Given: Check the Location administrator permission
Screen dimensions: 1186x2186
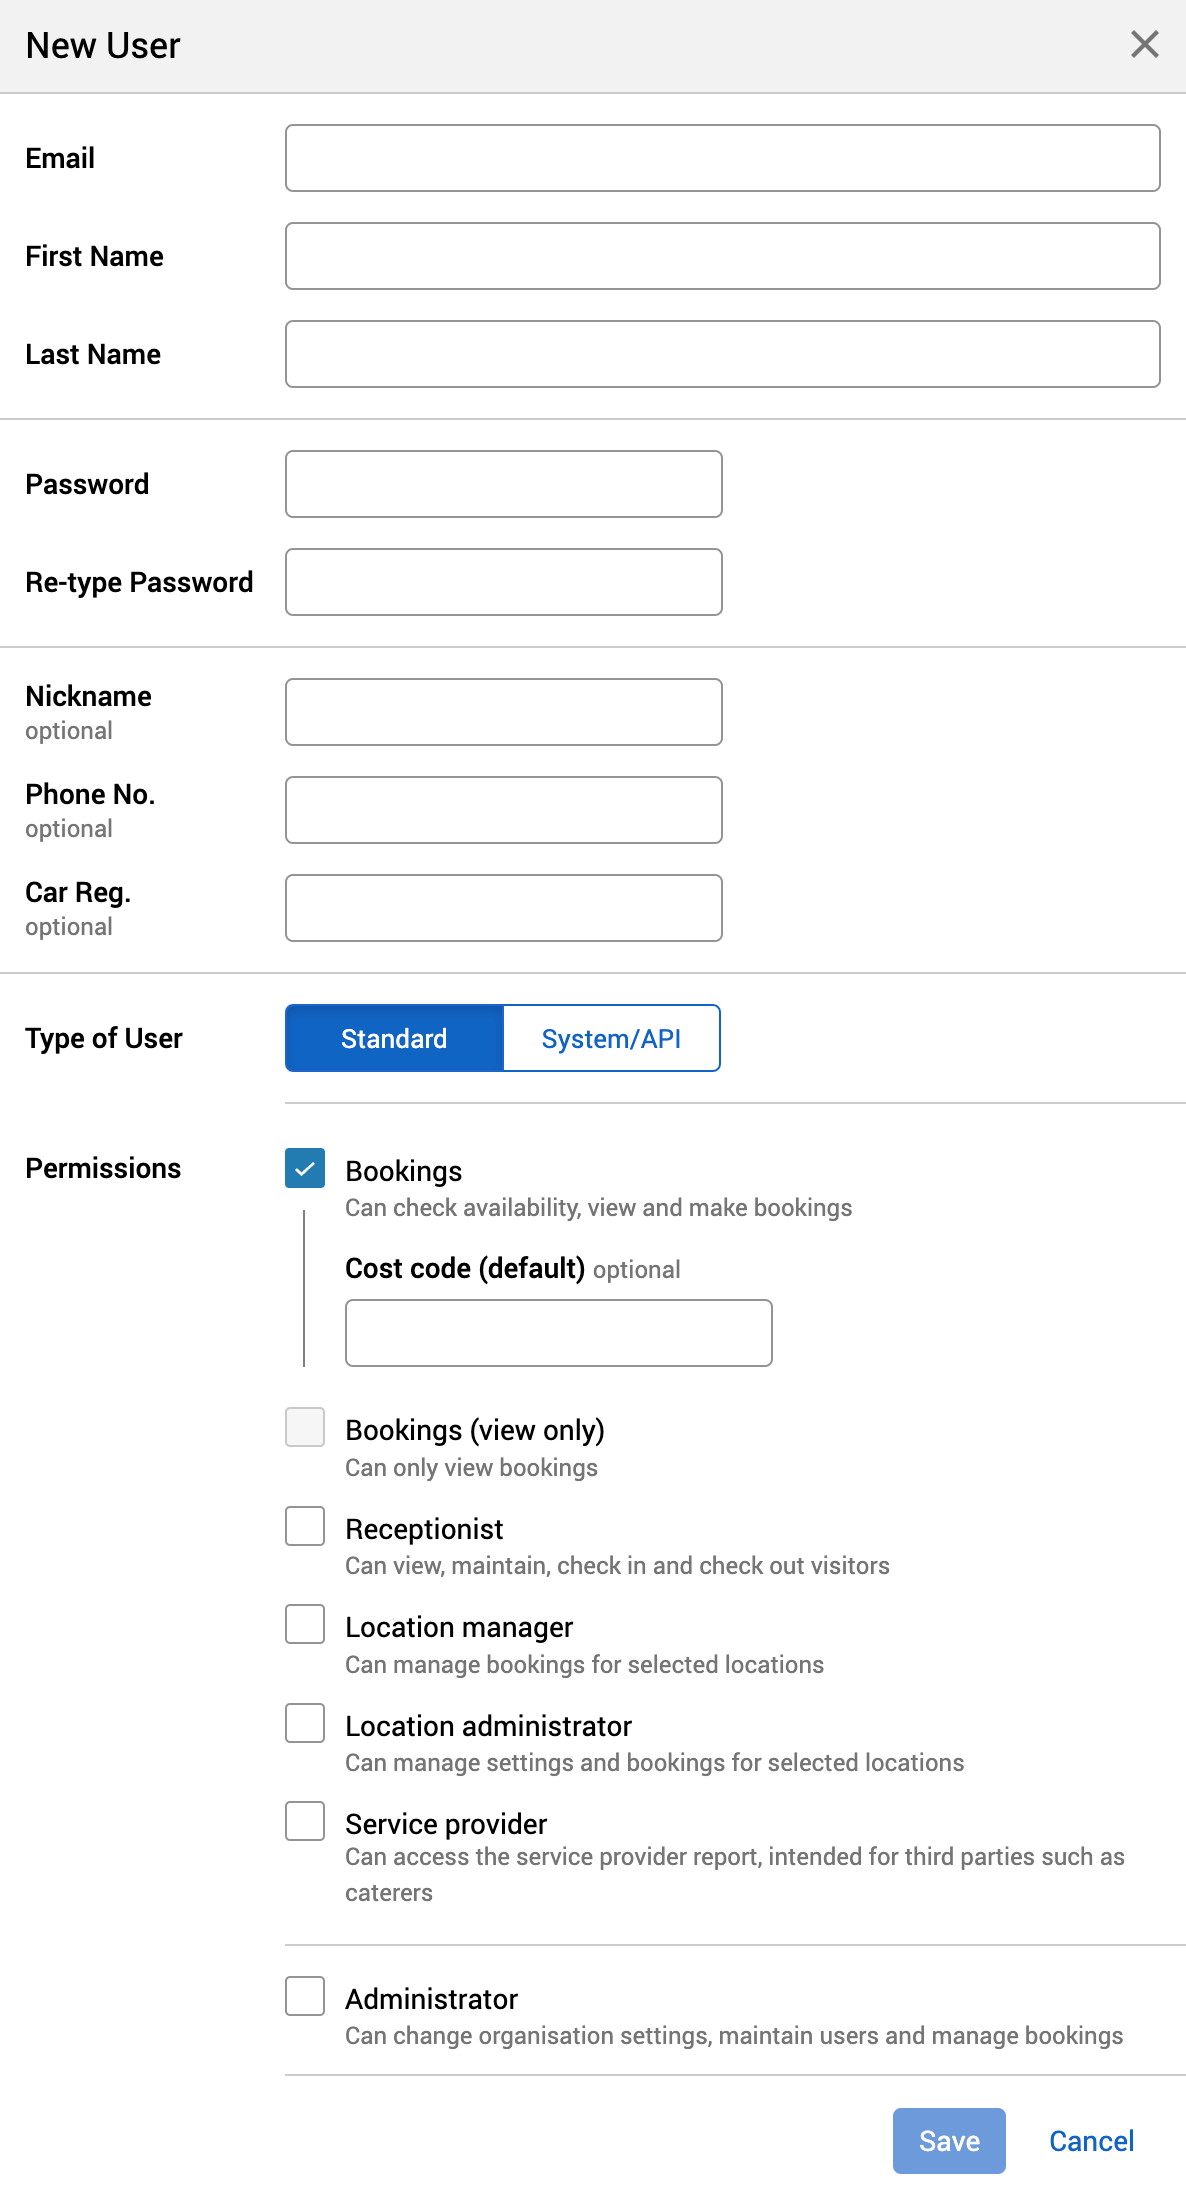Looking at the screenshot, I should [x=305, y=1723].
